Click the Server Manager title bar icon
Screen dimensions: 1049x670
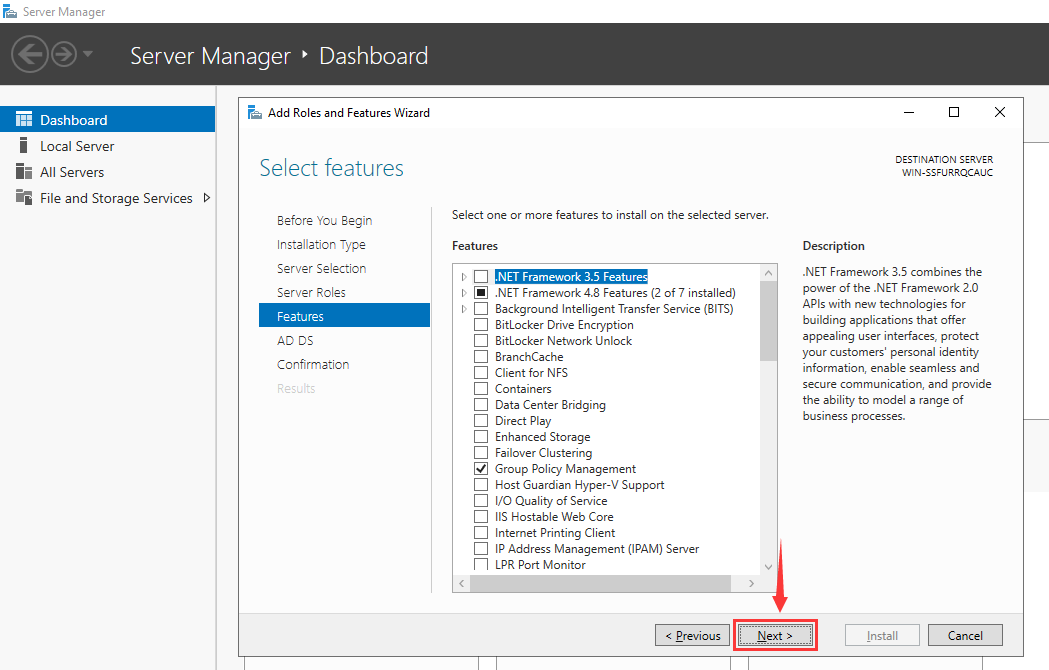coord(10,12)
